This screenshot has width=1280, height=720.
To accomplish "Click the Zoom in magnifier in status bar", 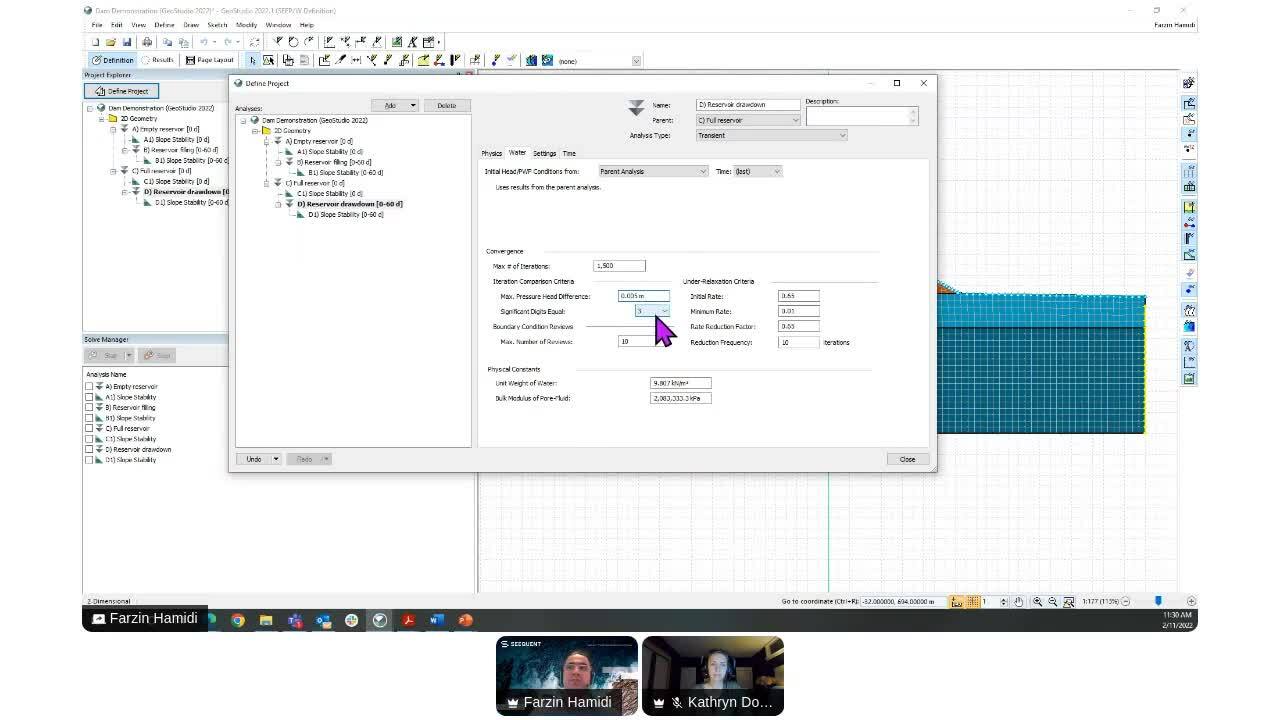I will tap(1037, 602).
